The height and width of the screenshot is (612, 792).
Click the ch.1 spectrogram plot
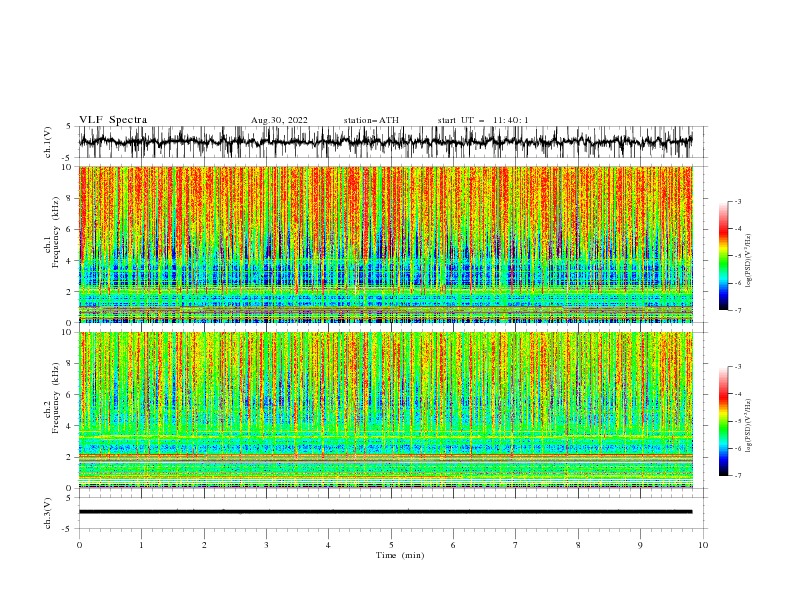click(x=386, y=244)
